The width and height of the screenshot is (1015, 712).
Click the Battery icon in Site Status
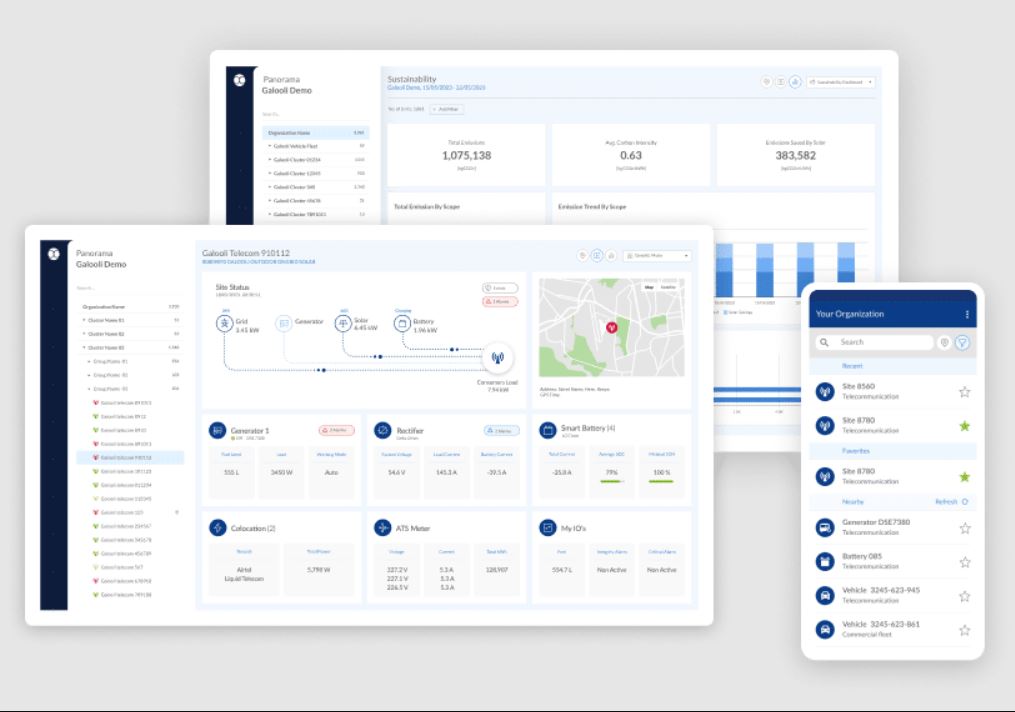click(403, 323)
